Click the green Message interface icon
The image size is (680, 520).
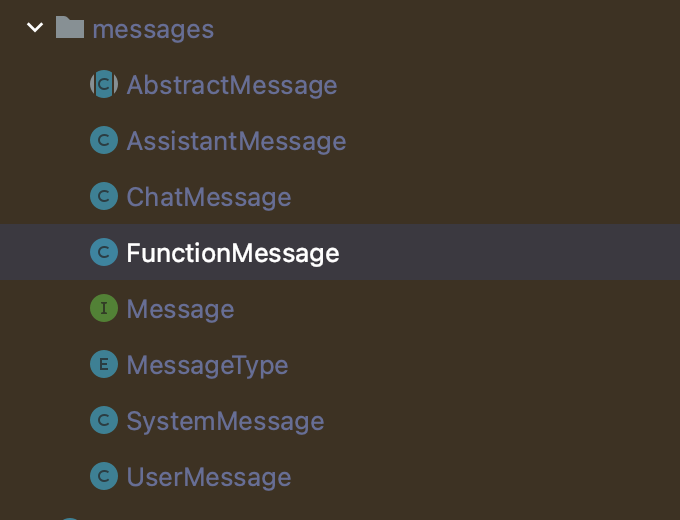(104, 309)
